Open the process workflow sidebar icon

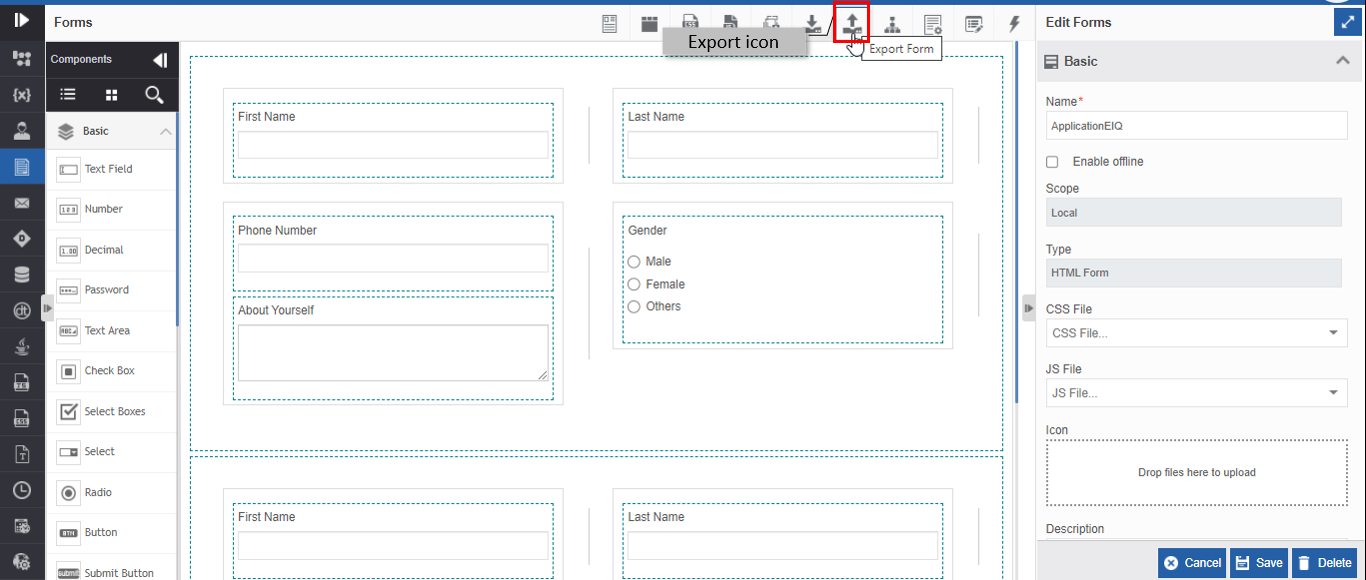[22, 58]
